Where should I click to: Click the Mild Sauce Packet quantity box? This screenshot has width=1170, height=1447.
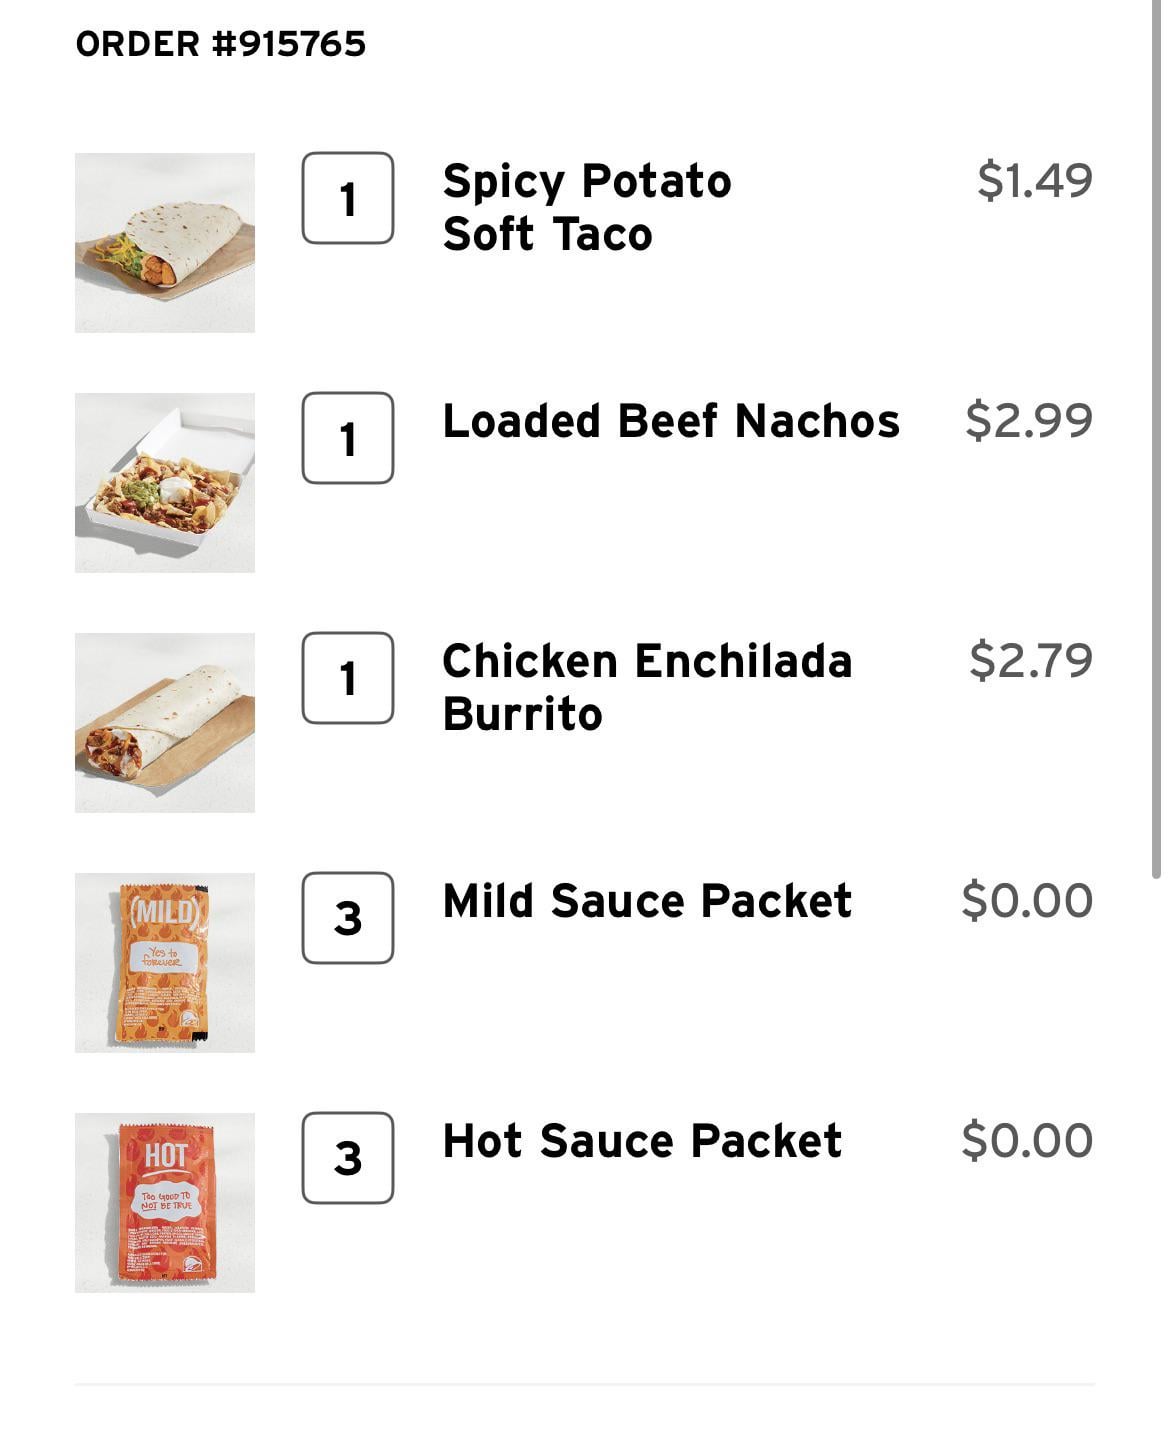[x=348, y=918]
